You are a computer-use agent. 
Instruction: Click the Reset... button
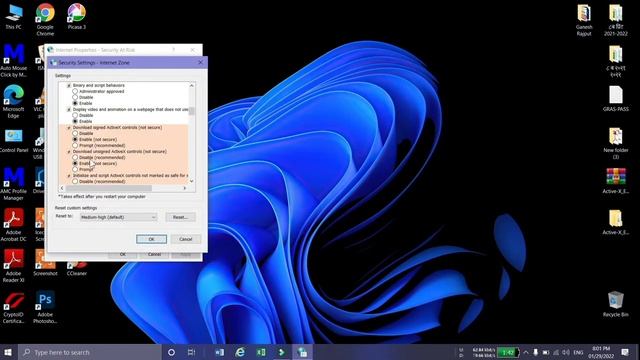point(180,217)
